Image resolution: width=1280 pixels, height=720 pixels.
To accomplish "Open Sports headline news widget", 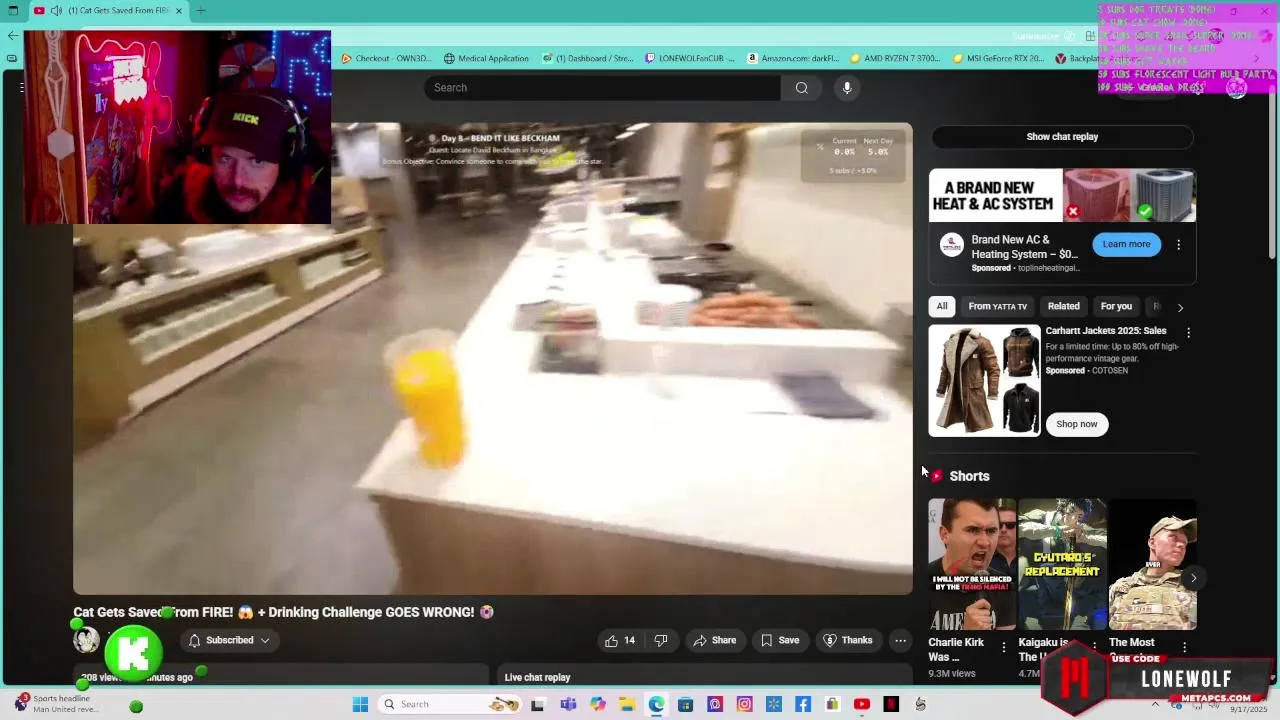I will point(56,704).
